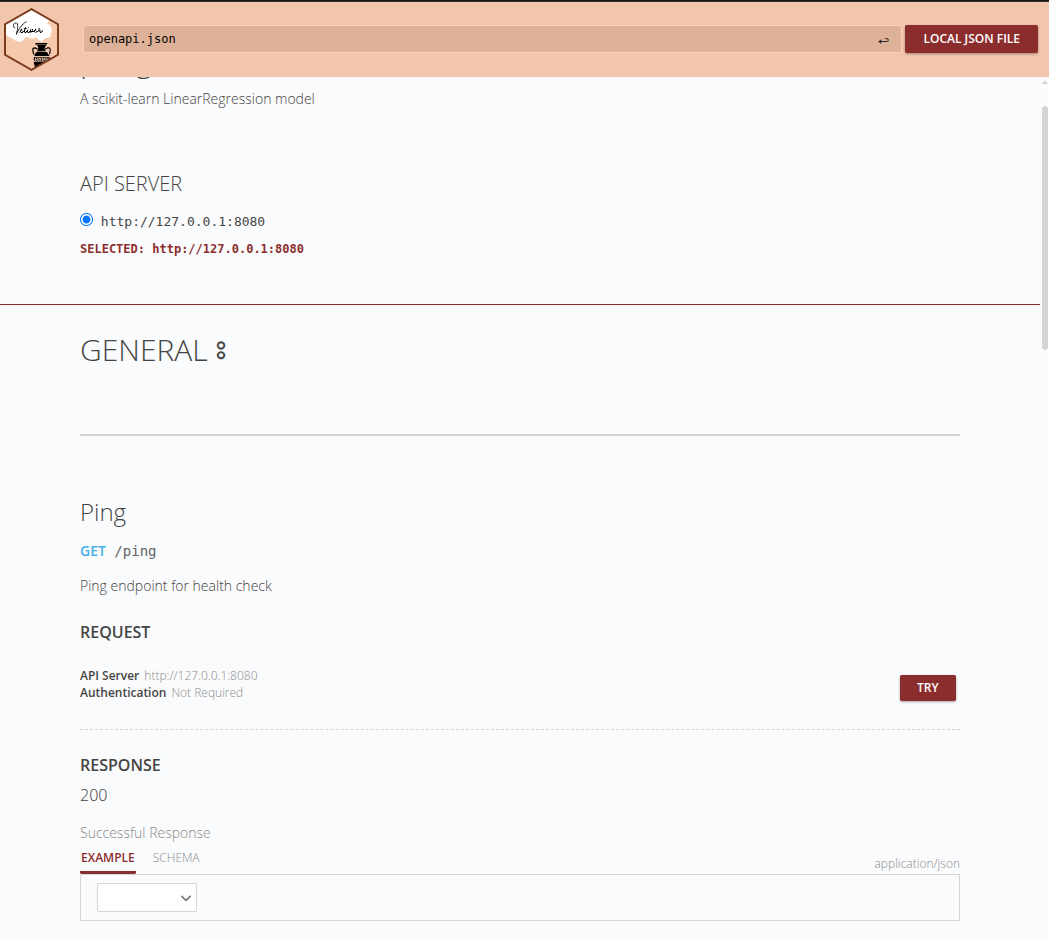Click the API SERVER heading
Viewport: 1049px width, 938px height.
[x=131, y=184]
